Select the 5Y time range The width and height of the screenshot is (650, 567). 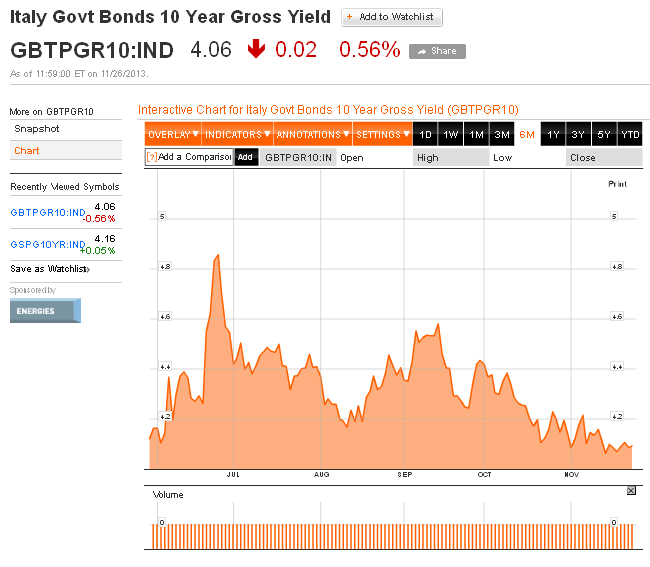[x=604, y=134]
